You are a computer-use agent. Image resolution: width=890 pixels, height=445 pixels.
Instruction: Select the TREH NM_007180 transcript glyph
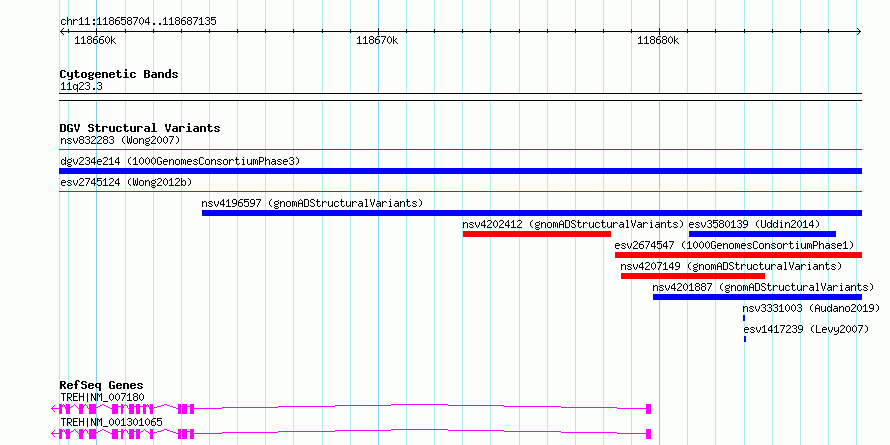351,409
